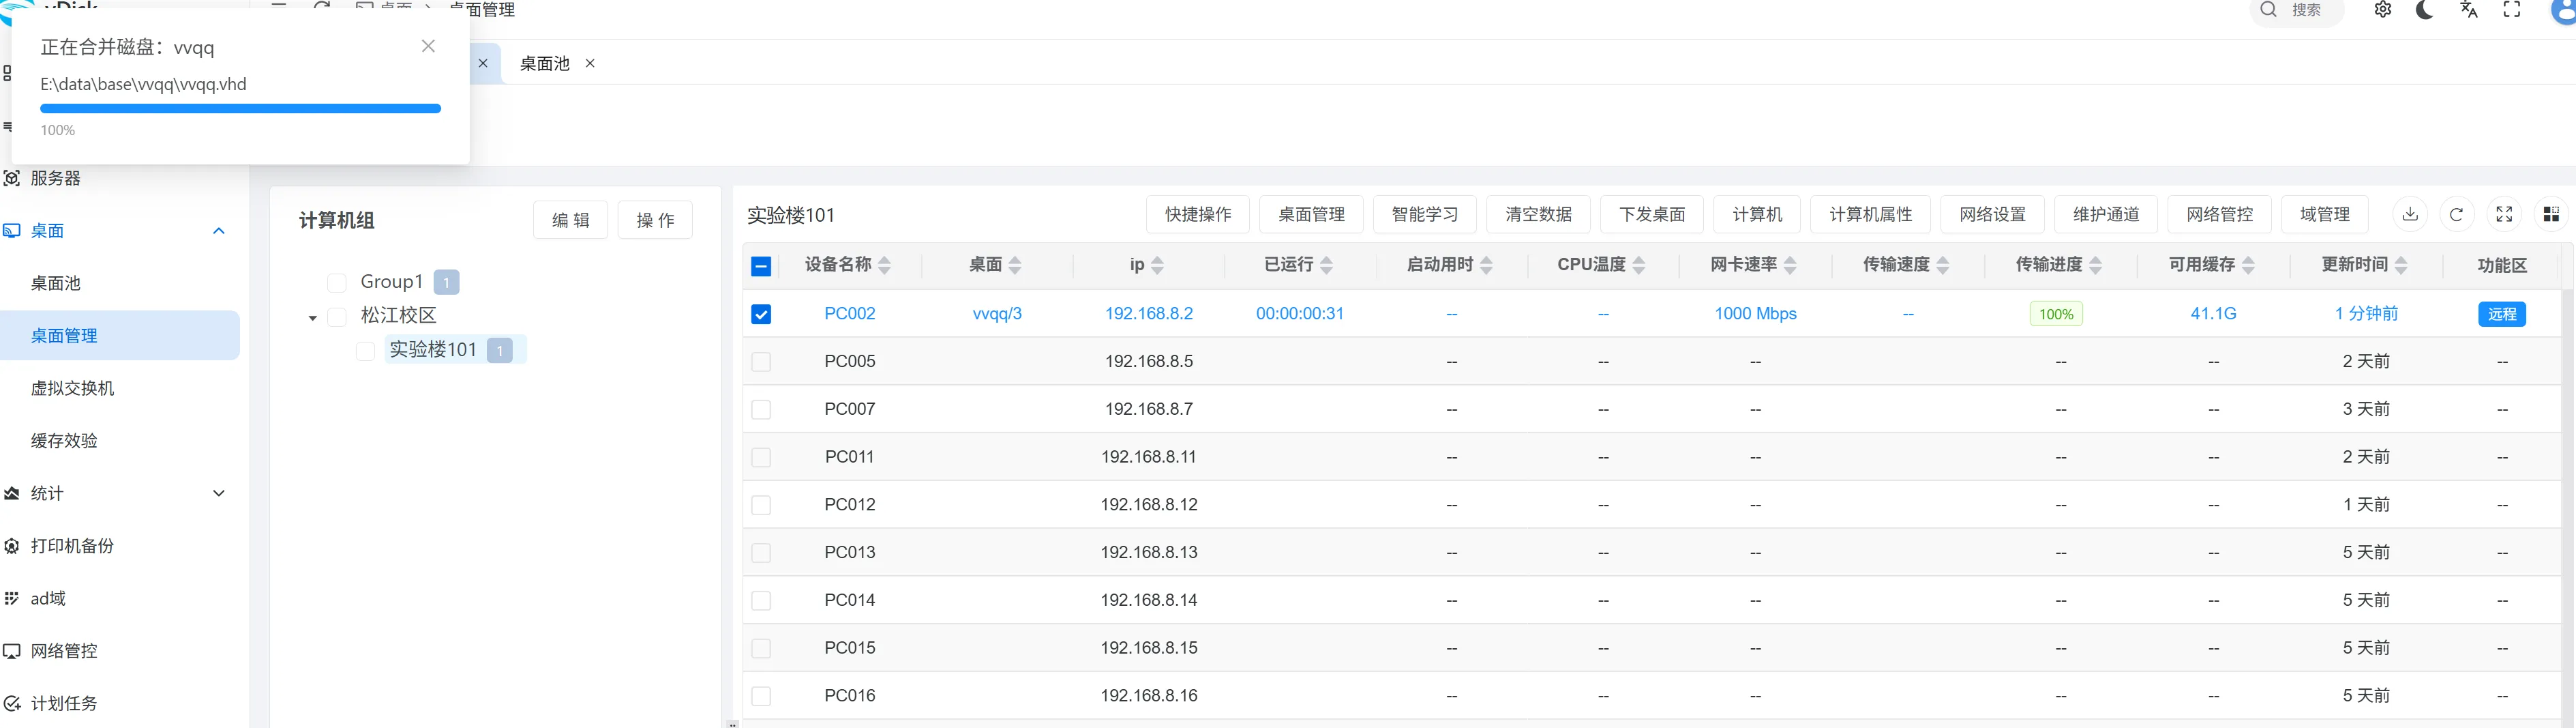
Task: Collapse the 松江校区 tree node
Action: coord(313,318)
